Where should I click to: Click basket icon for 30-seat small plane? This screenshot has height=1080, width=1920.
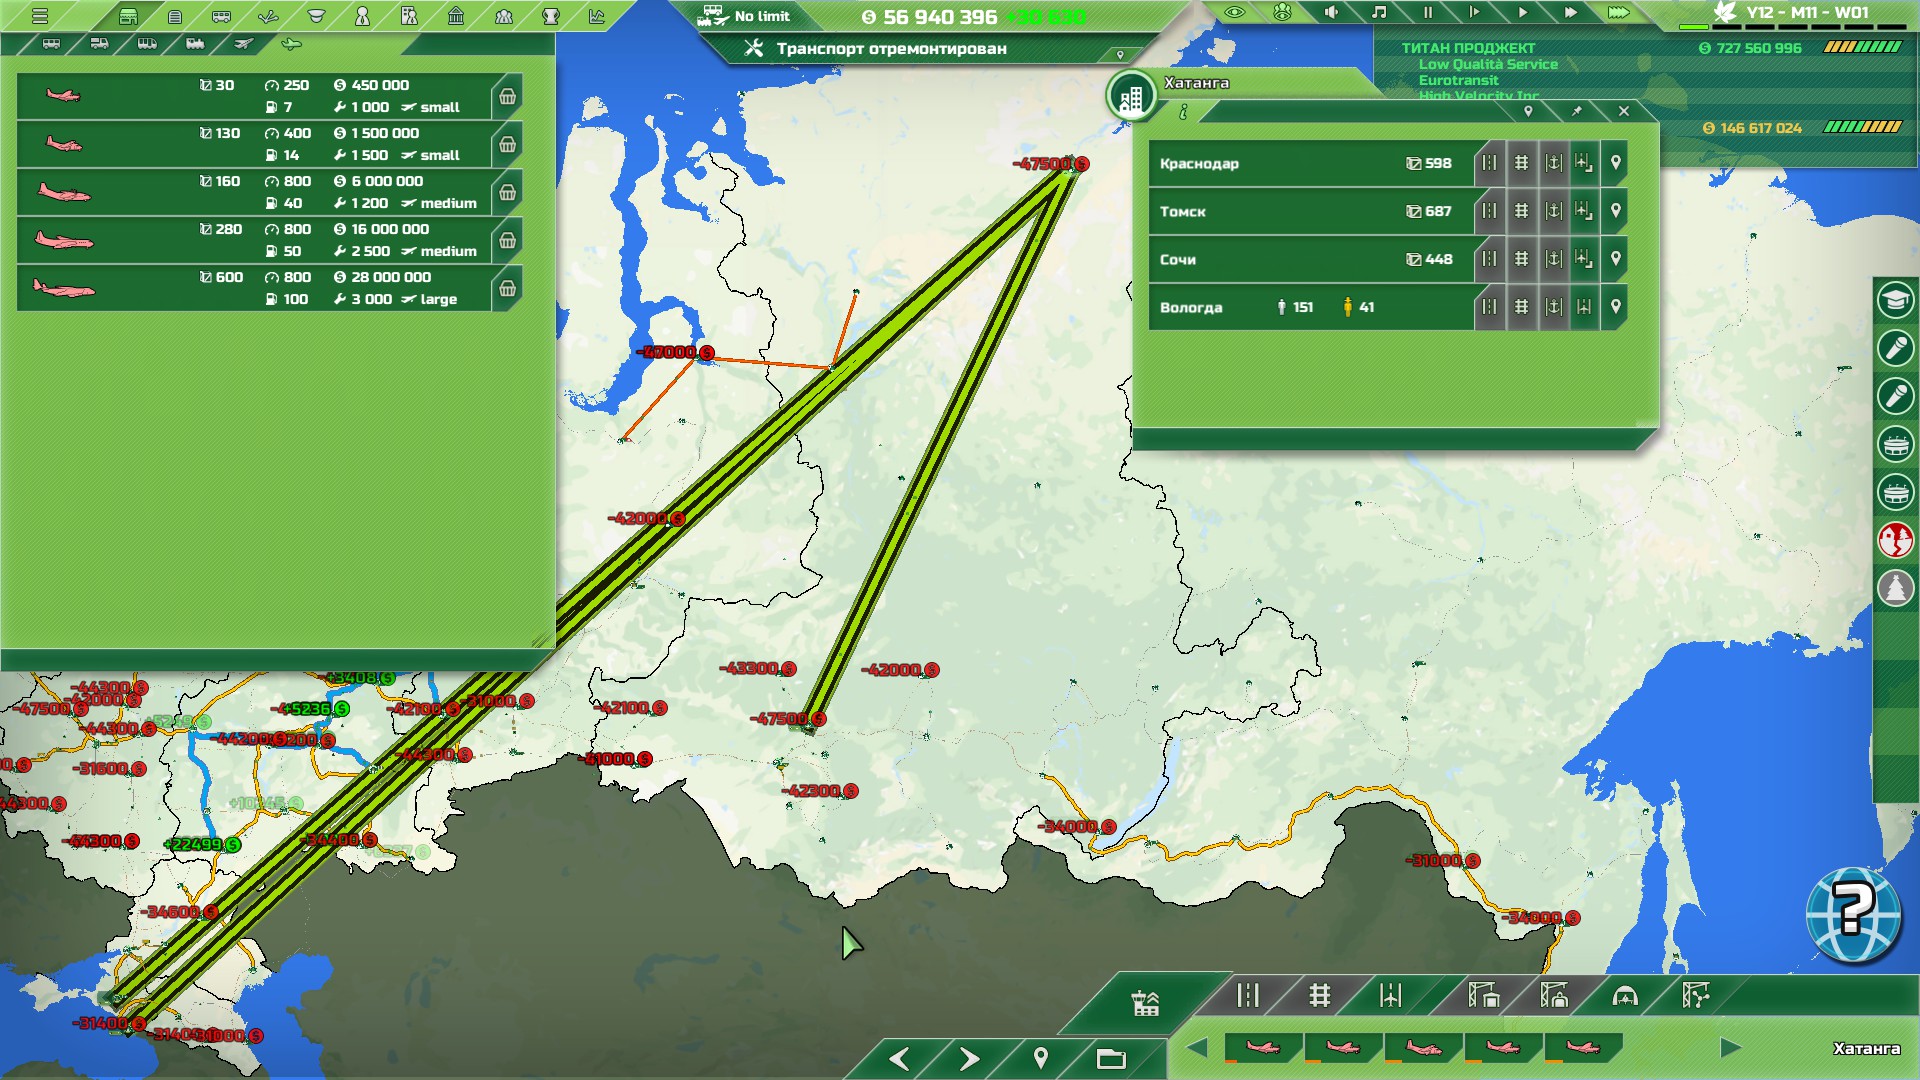pos(508,97)
